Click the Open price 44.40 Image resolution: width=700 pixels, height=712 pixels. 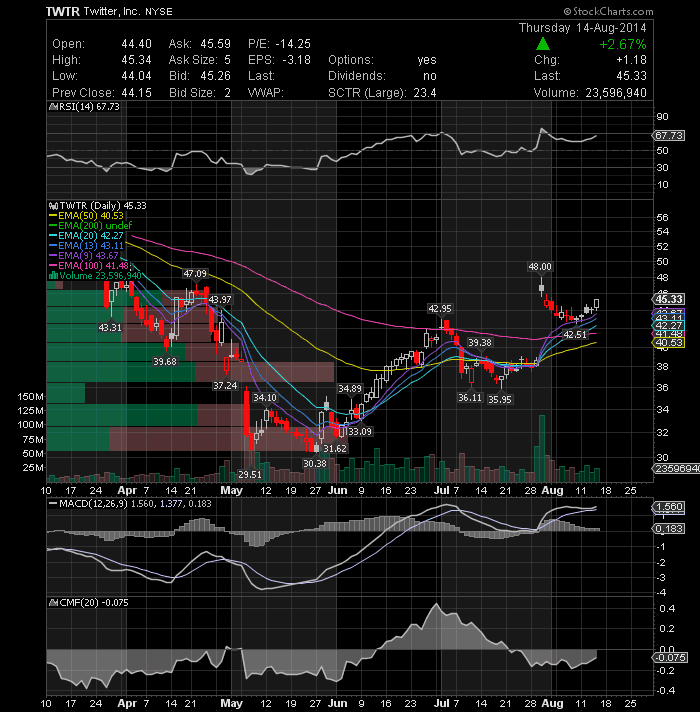[x=136, y=44]
